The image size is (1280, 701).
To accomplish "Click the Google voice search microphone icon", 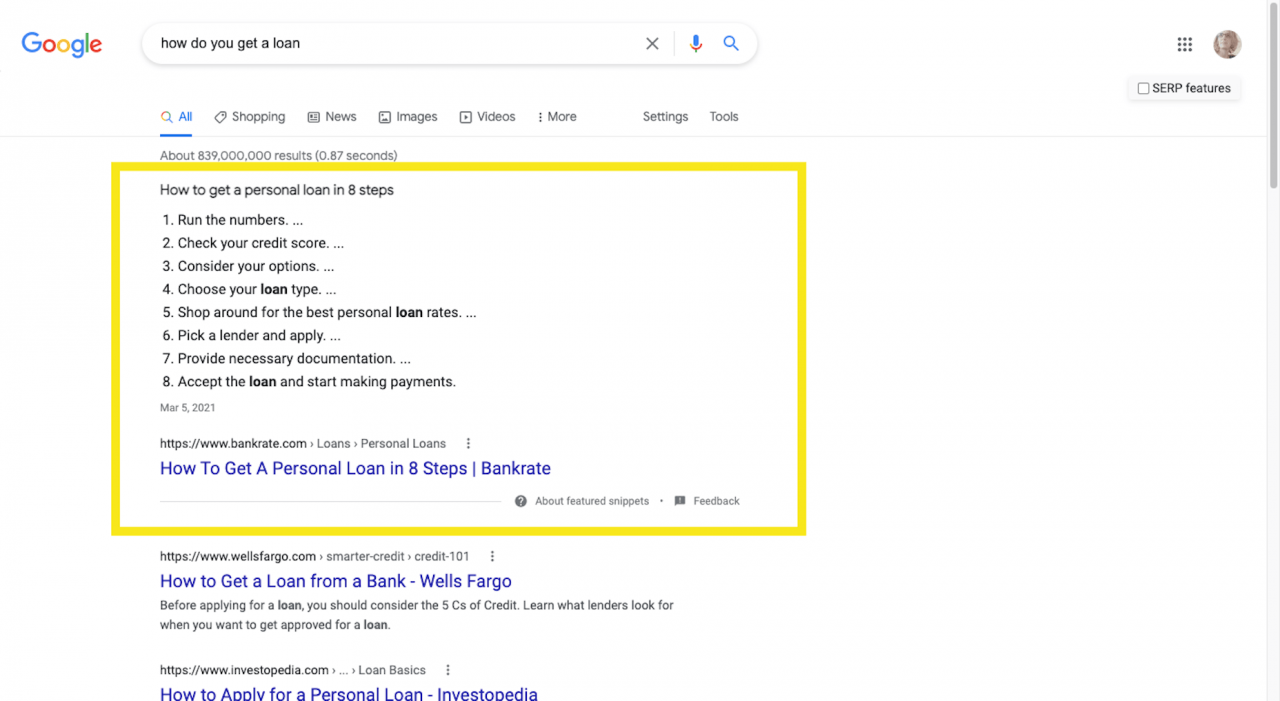I will (x=696, y=43).
